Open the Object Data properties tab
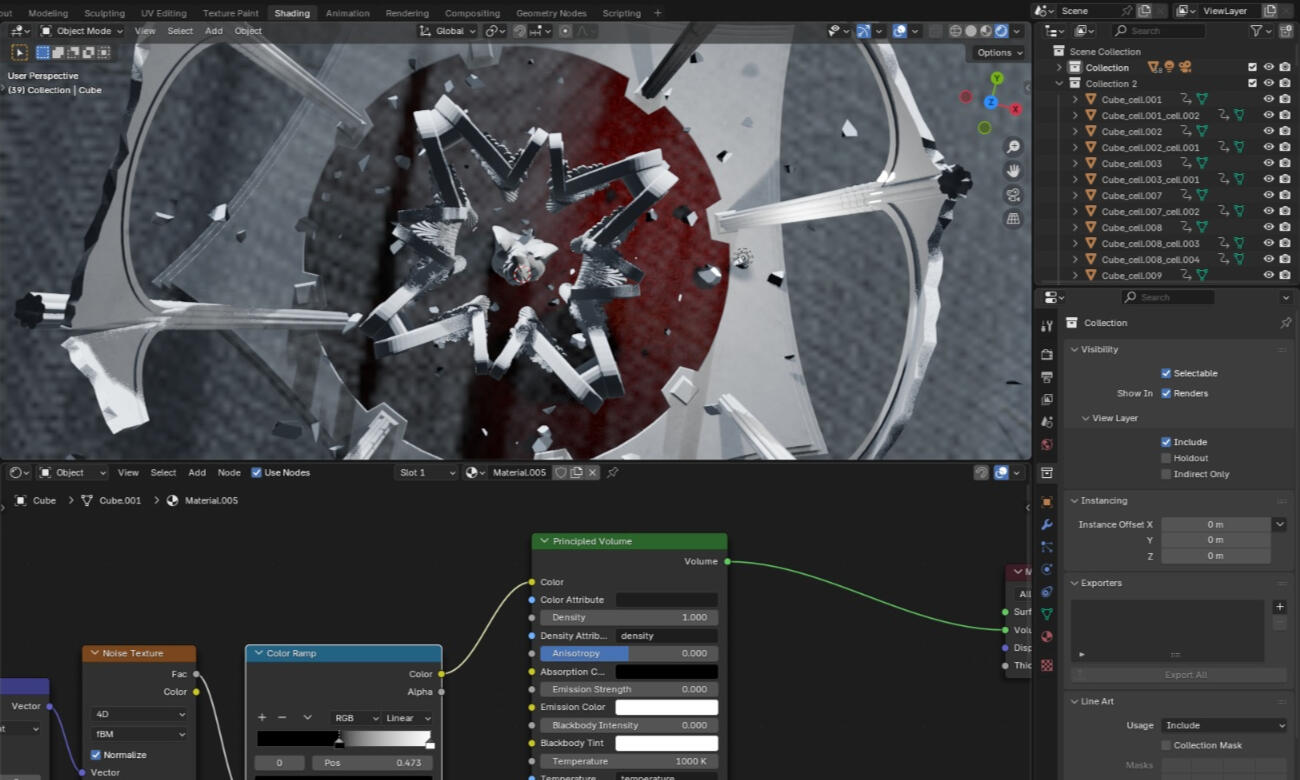Image resolution: width=1300 pixels, height=780 pixels. (1047, 614)
